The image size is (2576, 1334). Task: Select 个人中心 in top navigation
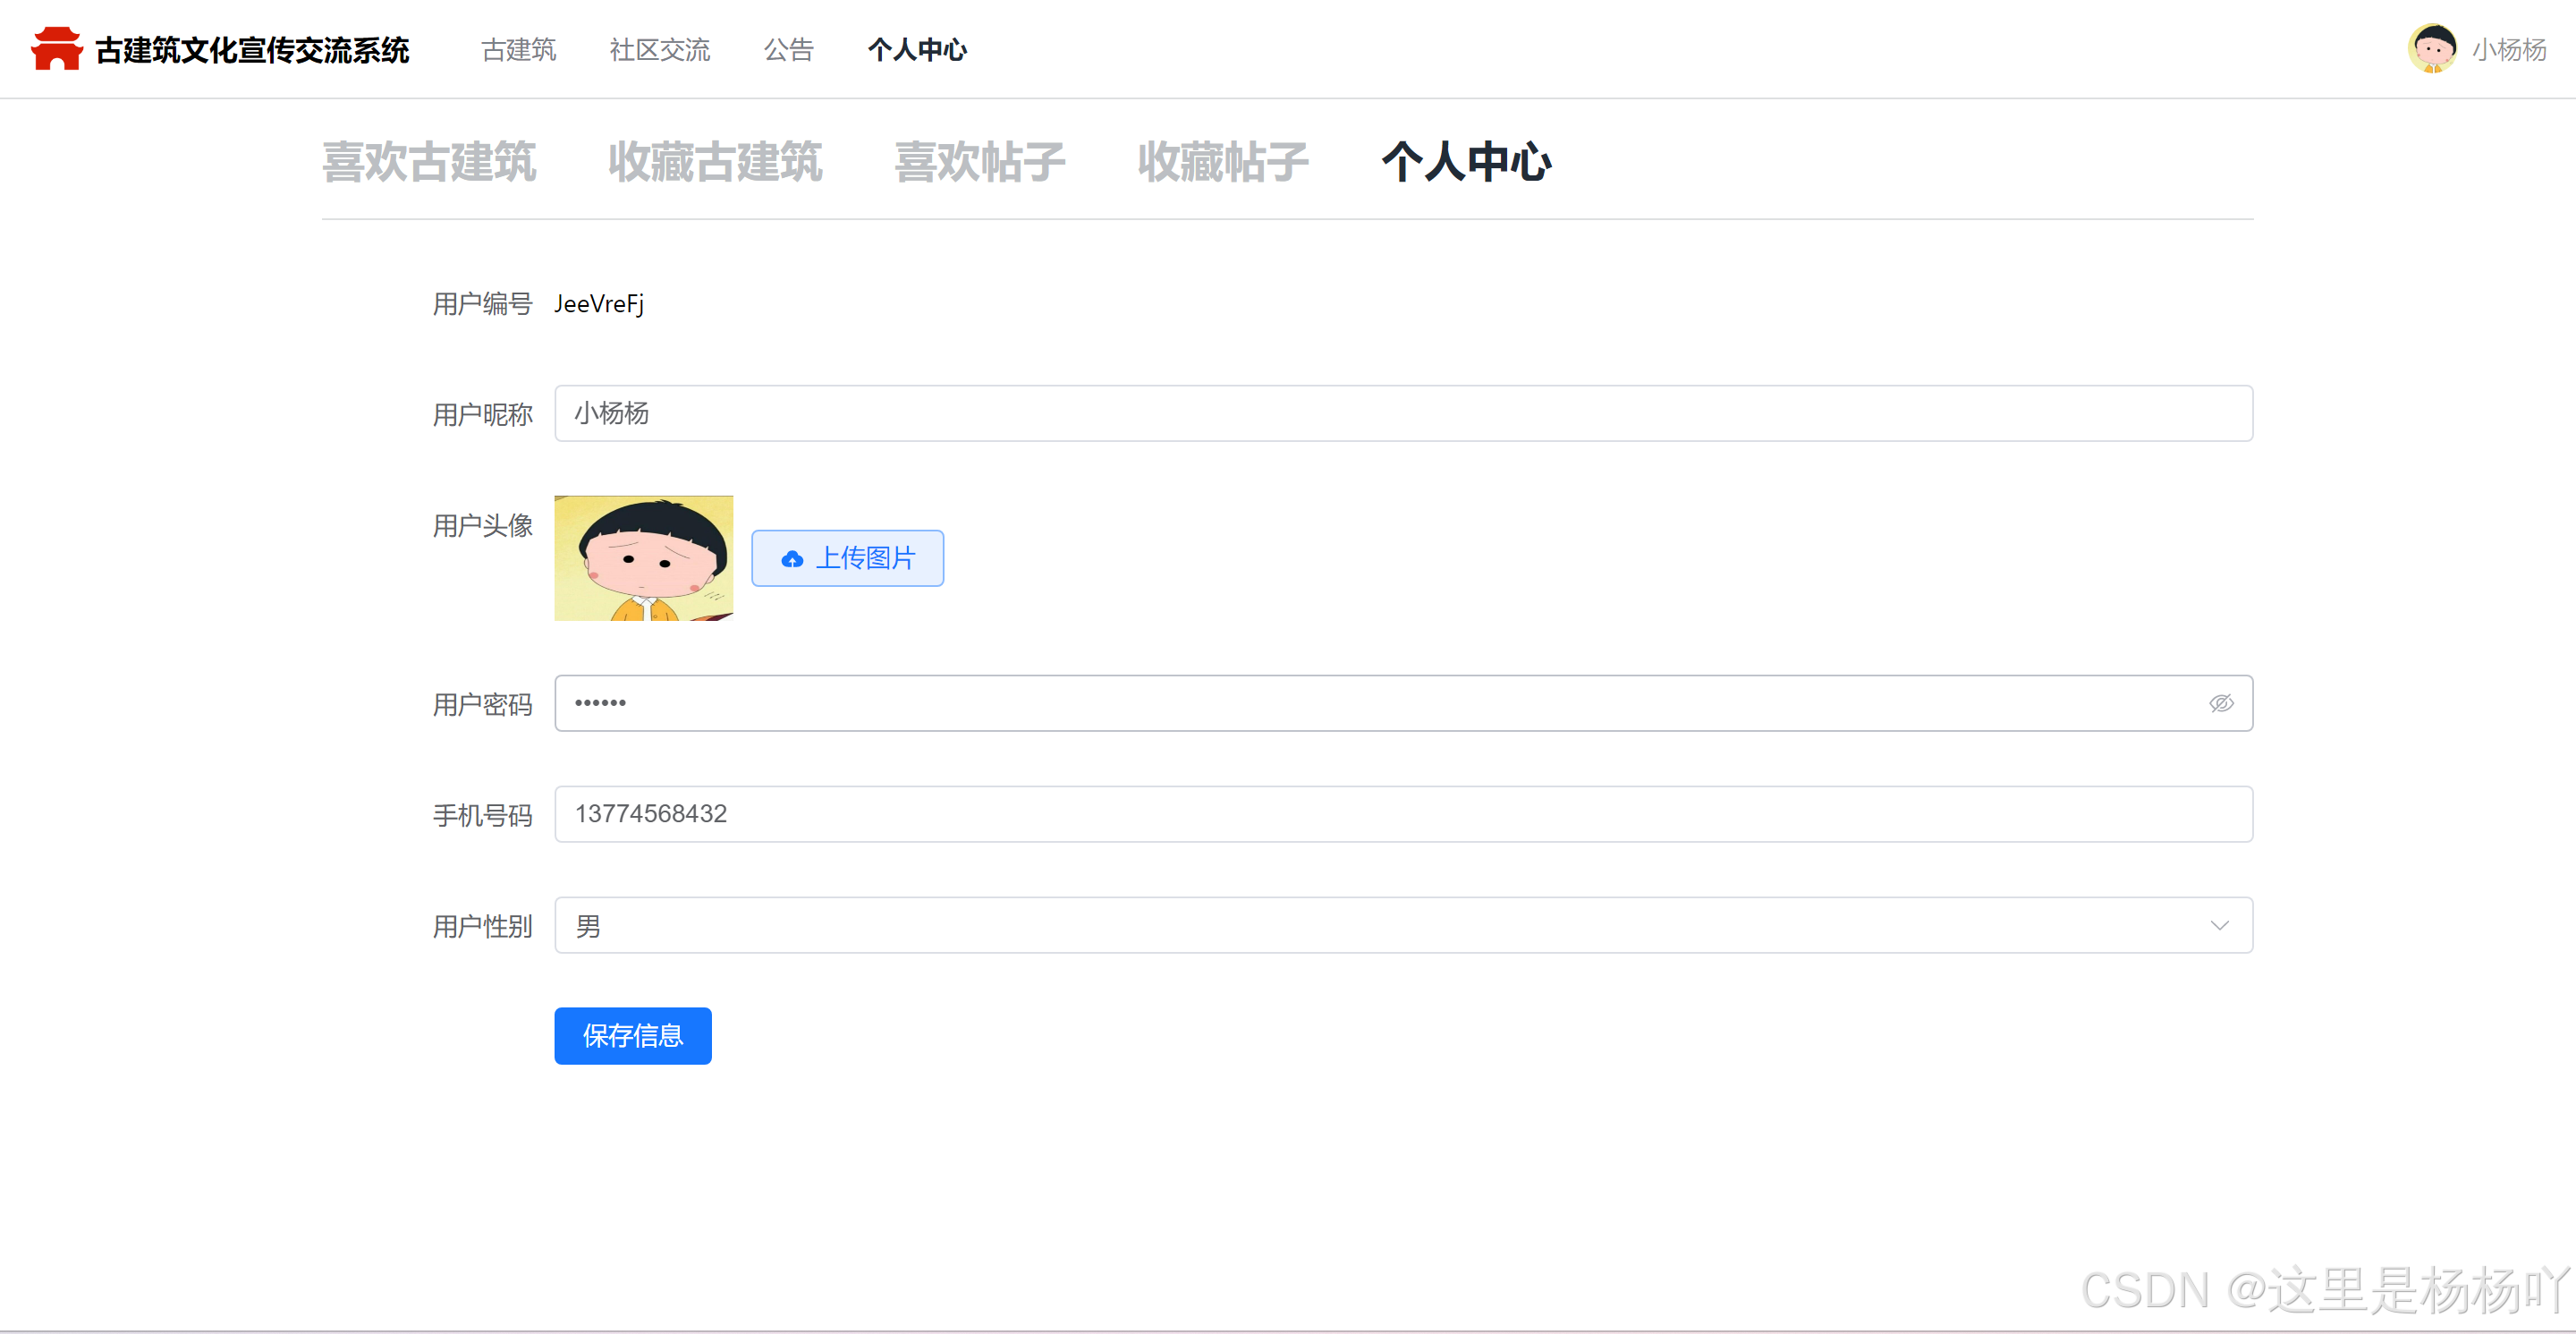[x=916, y=50]
